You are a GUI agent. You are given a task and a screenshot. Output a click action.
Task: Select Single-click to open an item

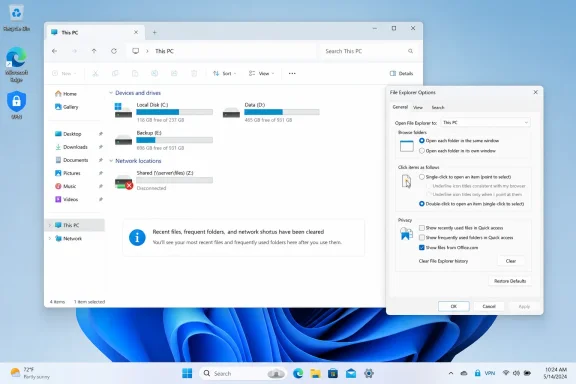point(422,177)
